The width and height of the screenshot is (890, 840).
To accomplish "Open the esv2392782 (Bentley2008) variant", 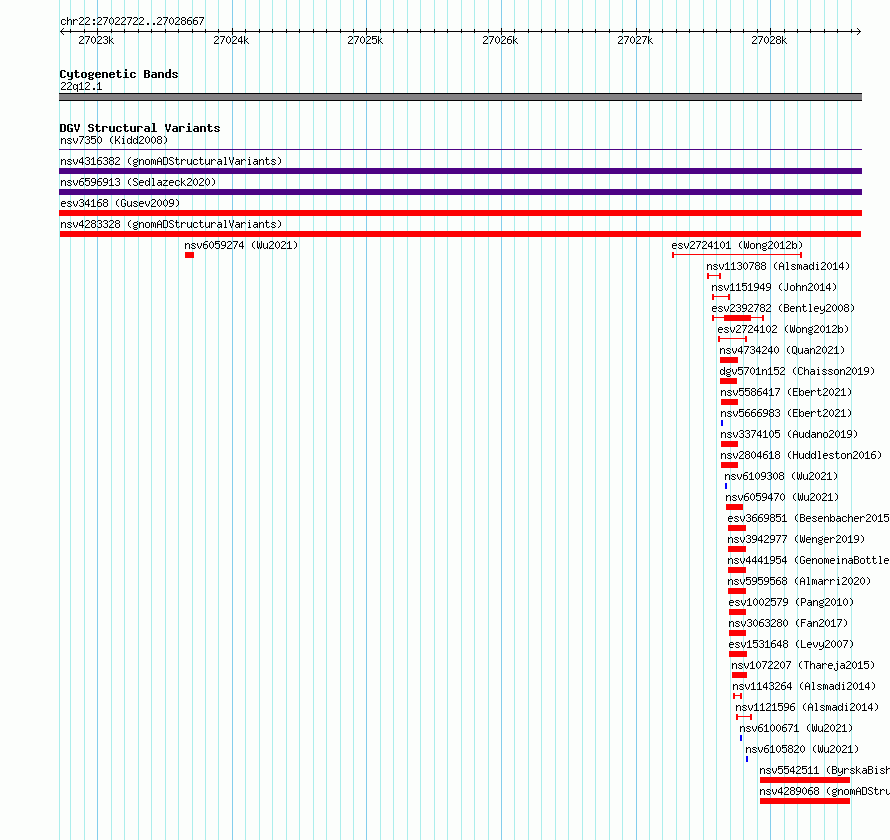I will (738, 318).
